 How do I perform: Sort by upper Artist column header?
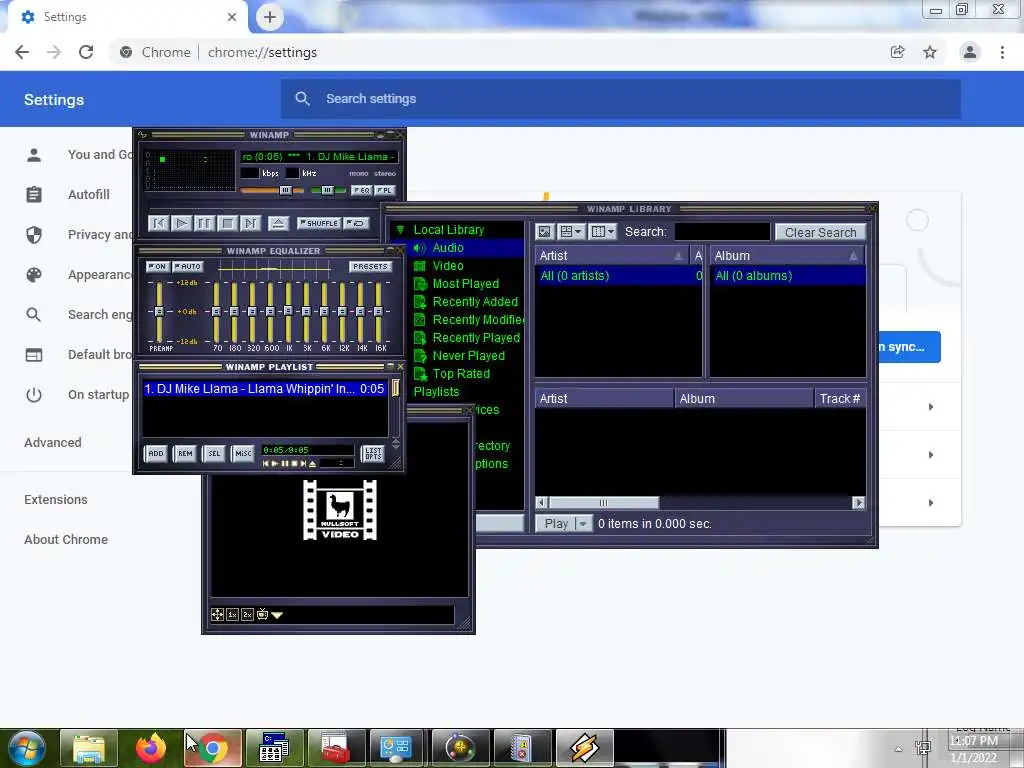612,256
